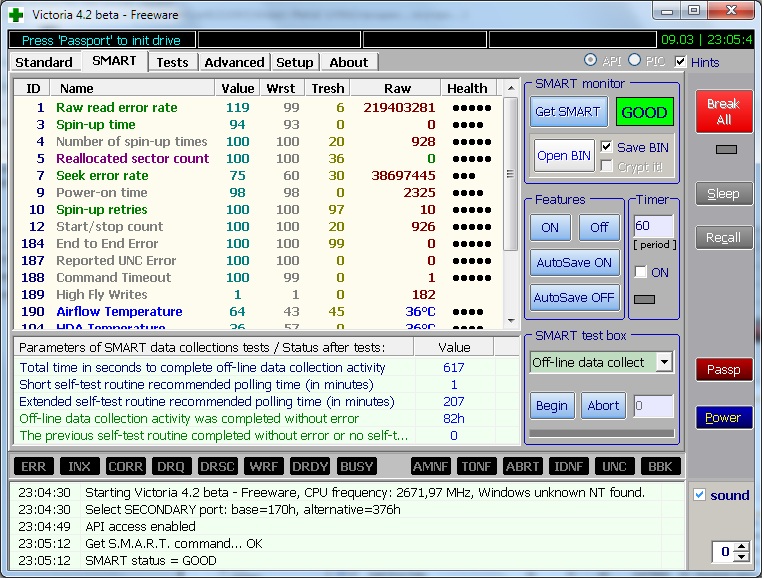Enable the Timer ON checkbox
This screenshot has width=764, height=579.
(641, 272)
